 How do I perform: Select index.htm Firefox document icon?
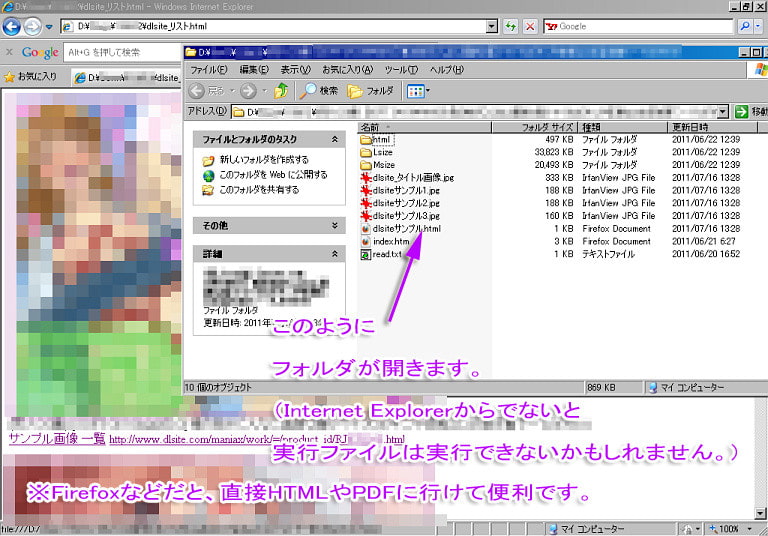365,242
